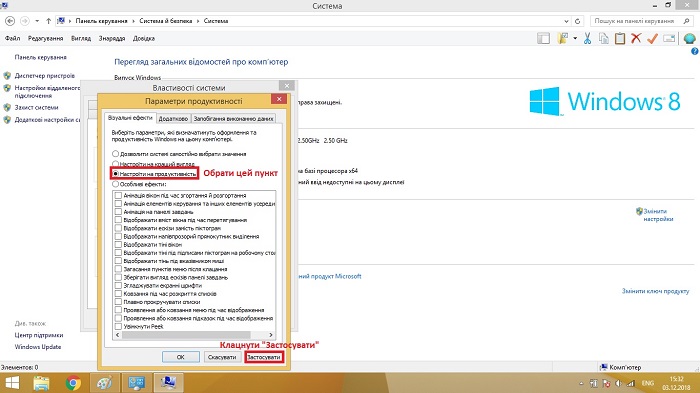700x393 pixels.
Task: Open Classic Shell settings shell icon
Action: [x=689, y=38]
